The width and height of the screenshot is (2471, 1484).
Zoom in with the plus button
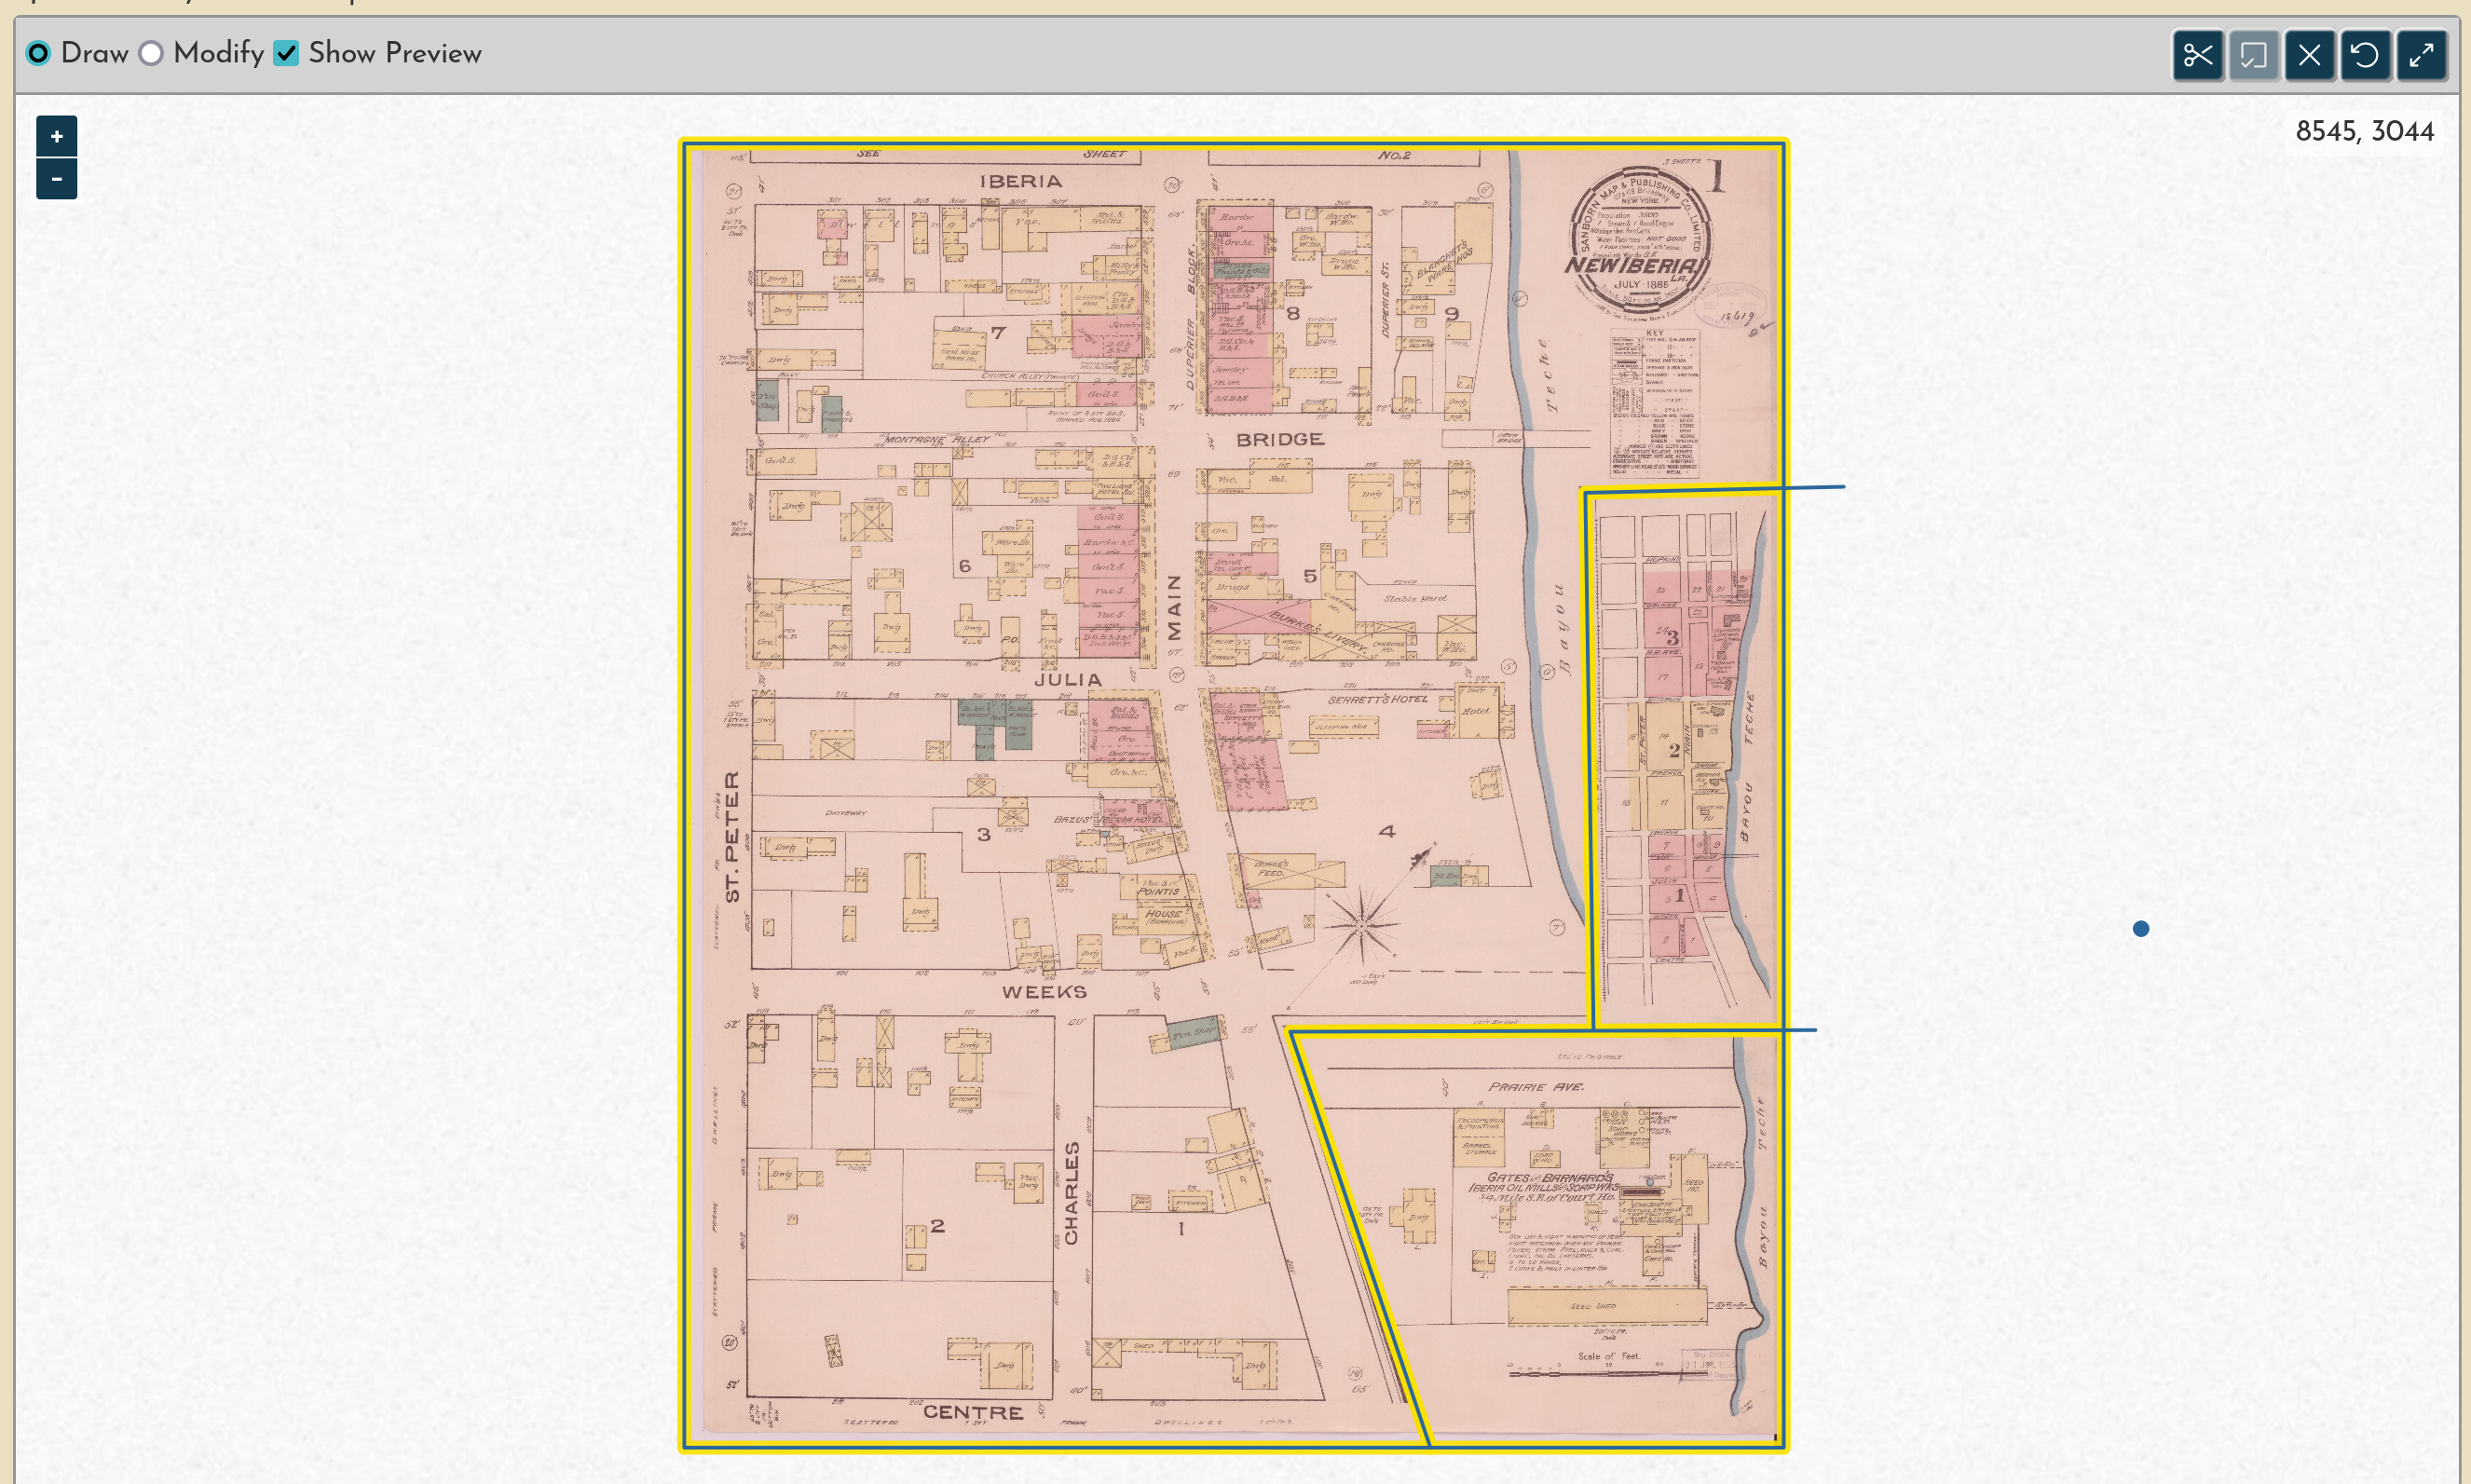coord(56,136)
